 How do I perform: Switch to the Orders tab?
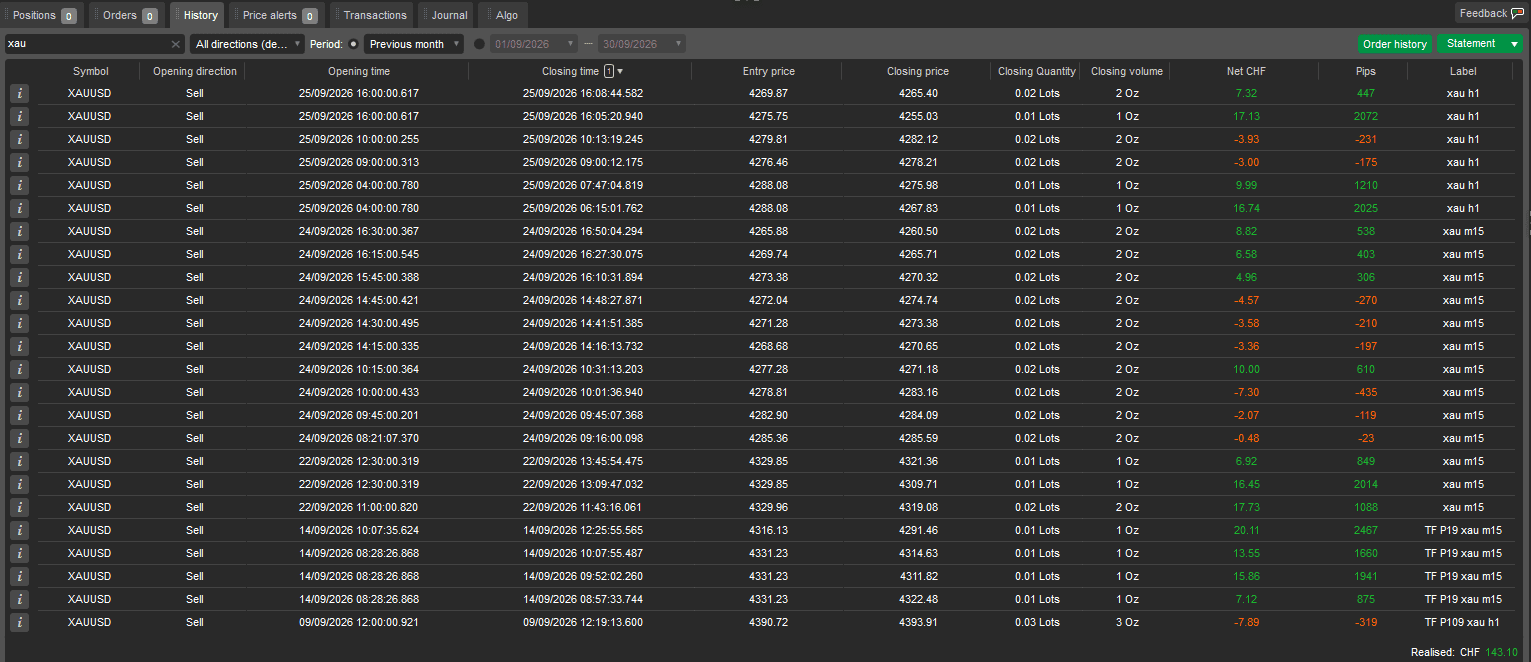[x=126, y=15]
